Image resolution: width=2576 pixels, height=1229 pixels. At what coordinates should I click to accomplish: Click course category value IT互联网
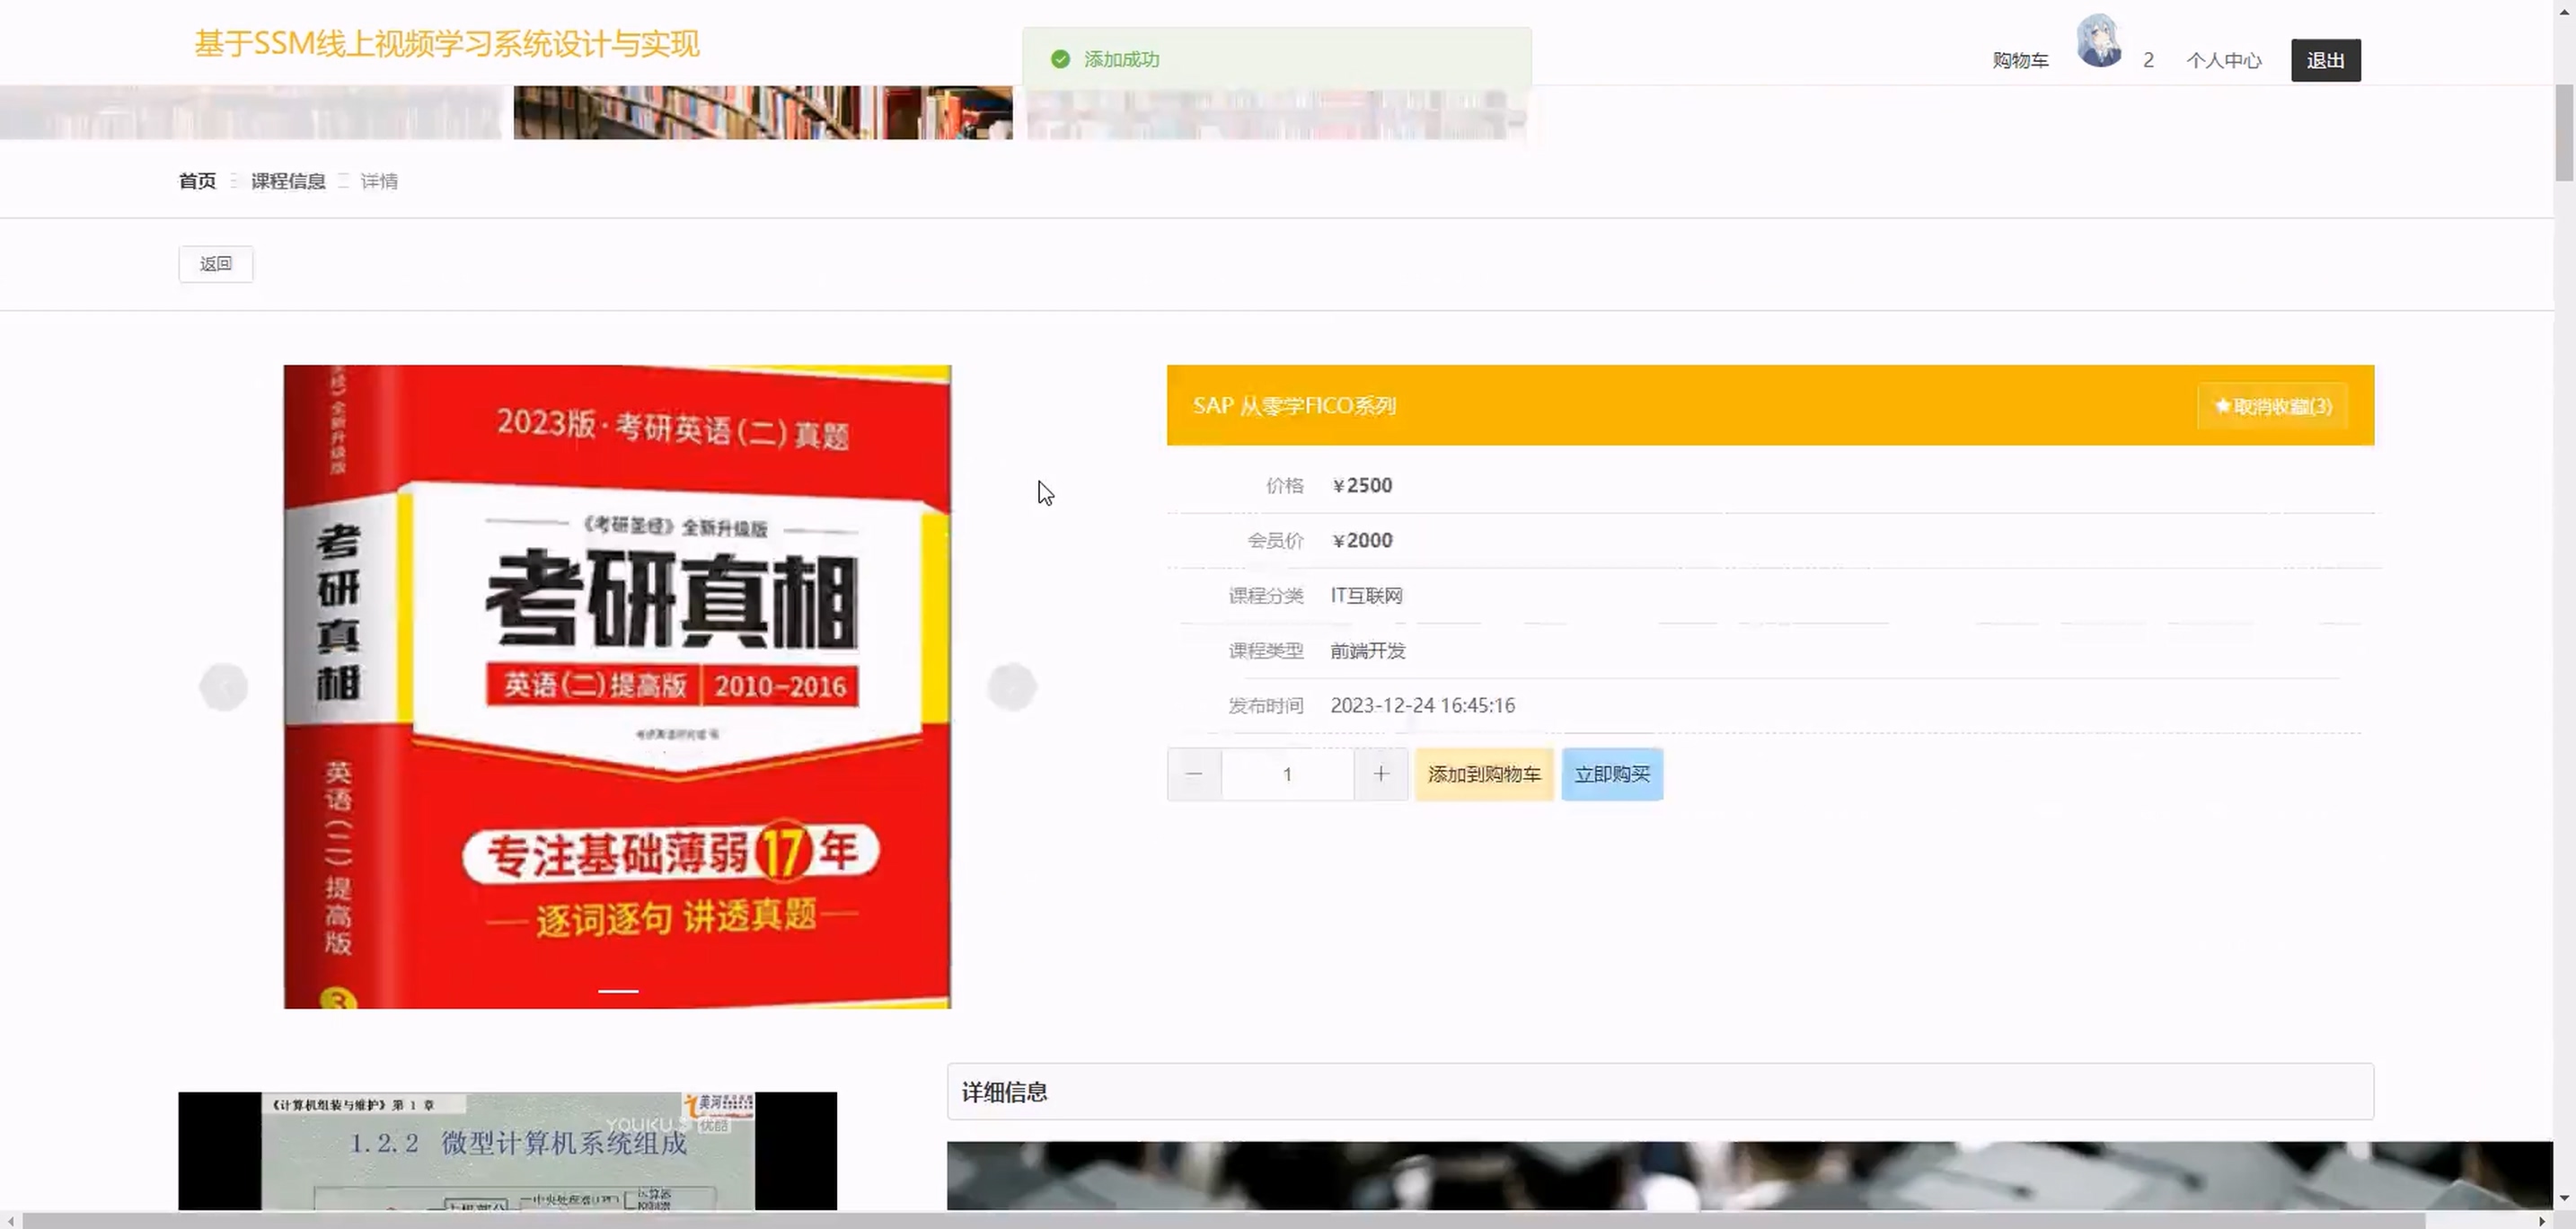[x=1366, y=595]
